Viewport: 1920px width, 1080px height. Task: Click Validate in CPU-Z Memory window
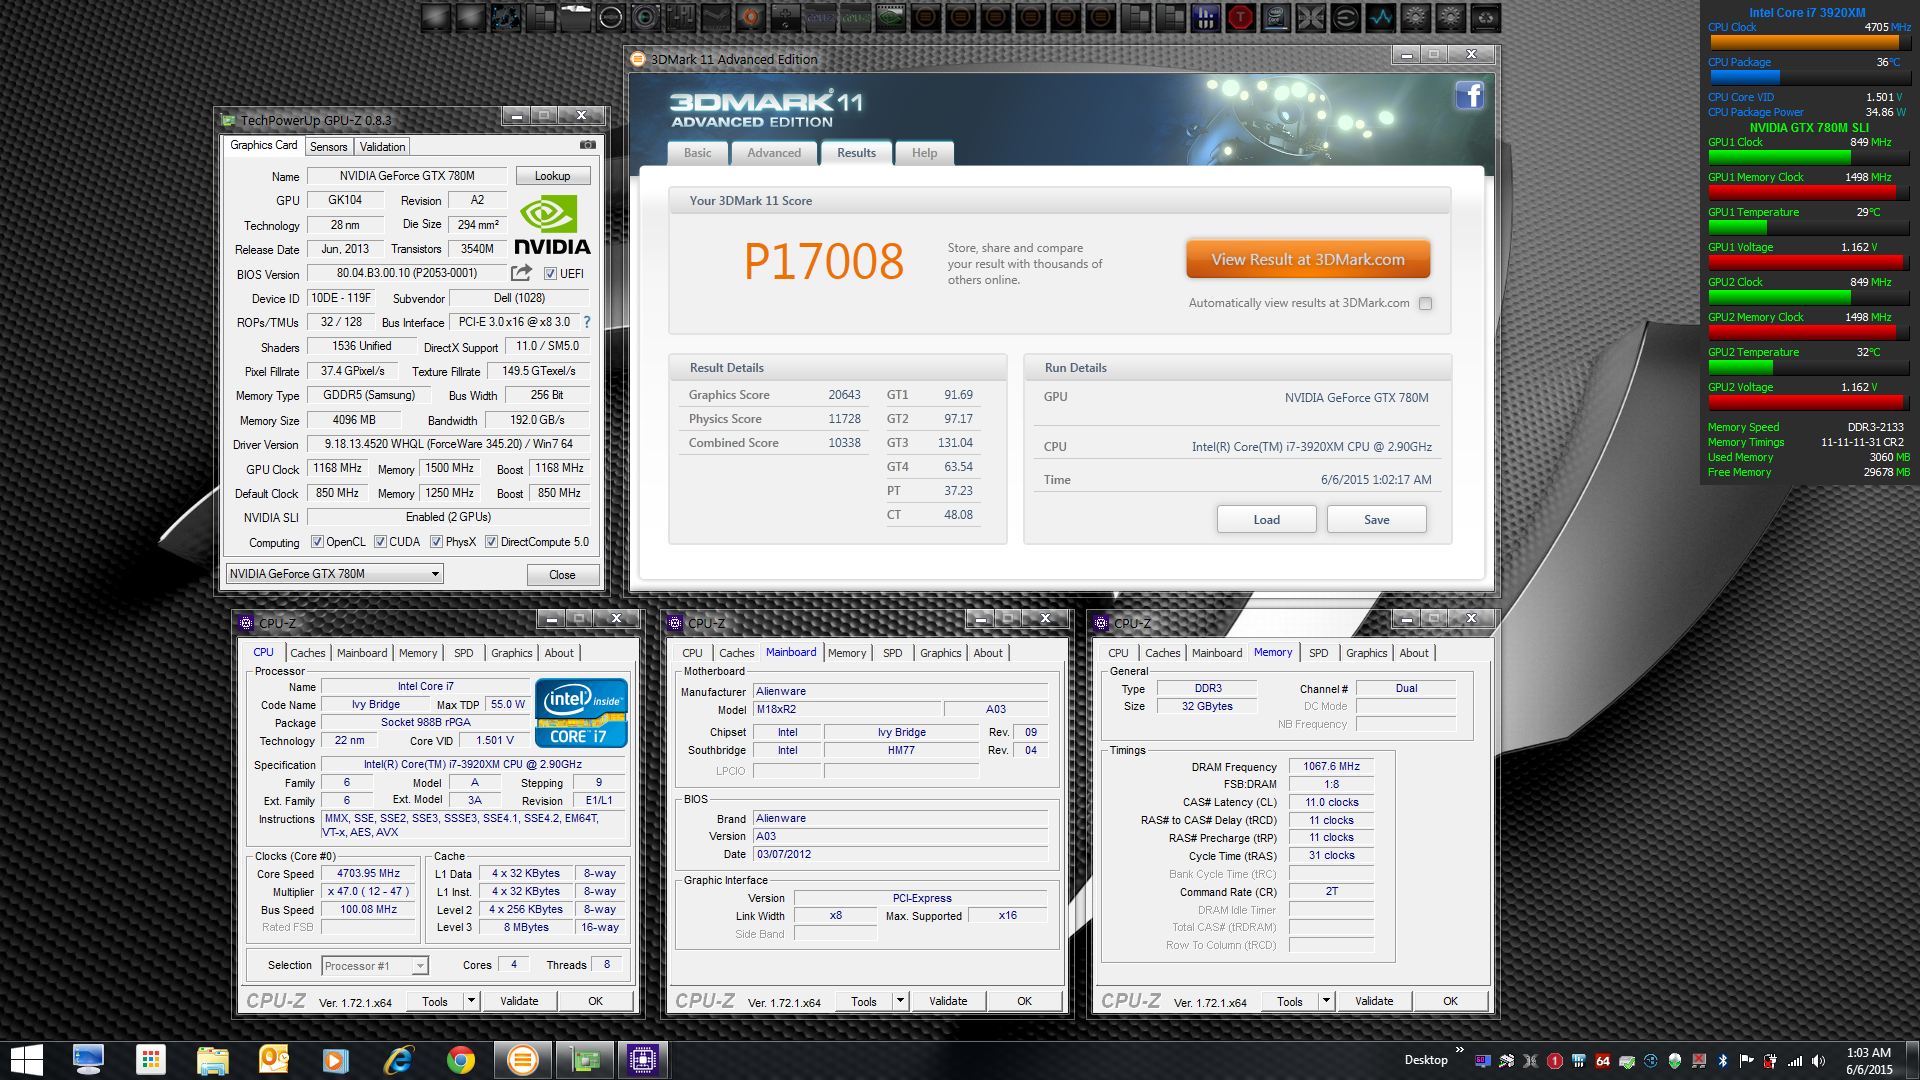coord(1374,1001)
